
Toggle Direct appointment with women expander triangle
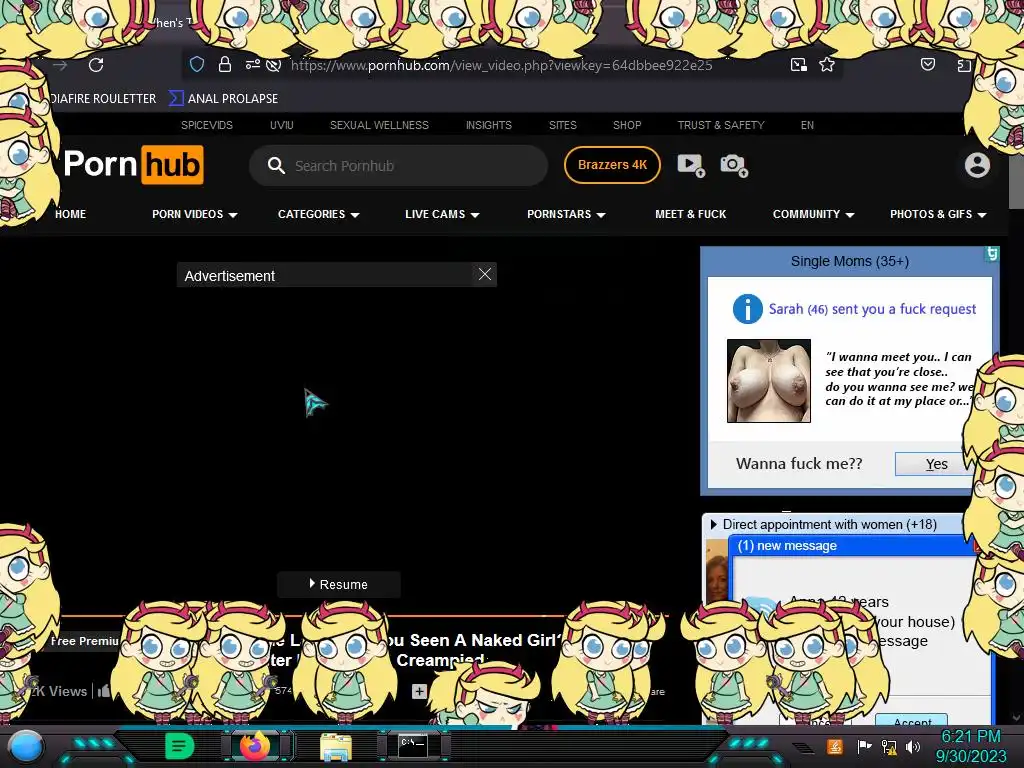[713, 524]
